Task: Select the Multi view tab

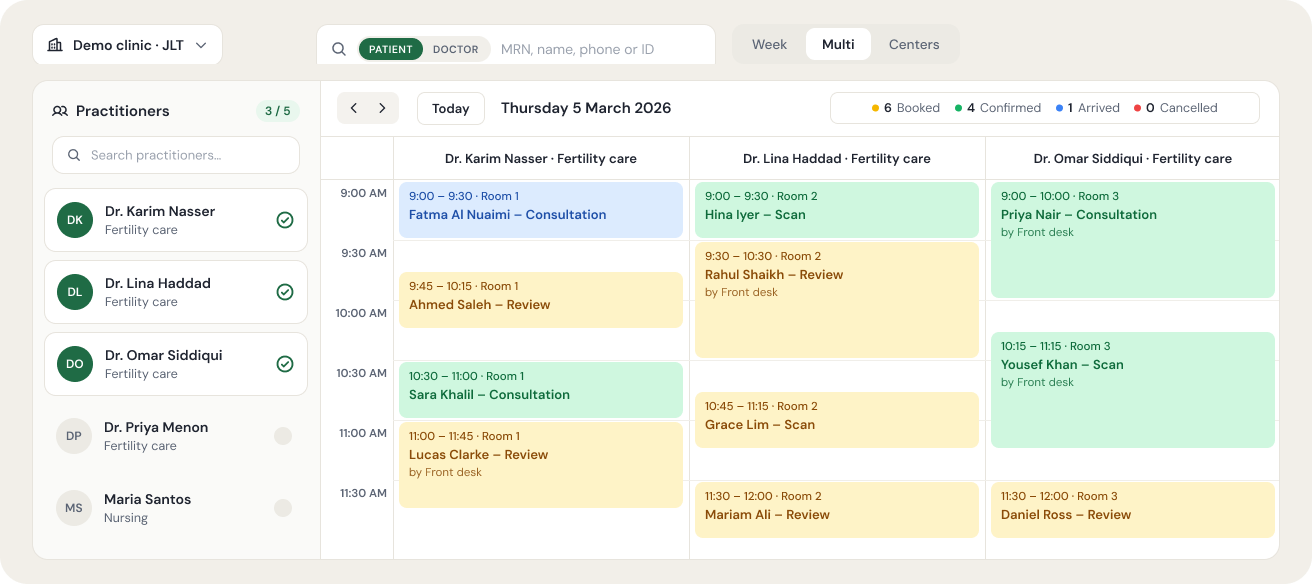Action: point(838,44)
